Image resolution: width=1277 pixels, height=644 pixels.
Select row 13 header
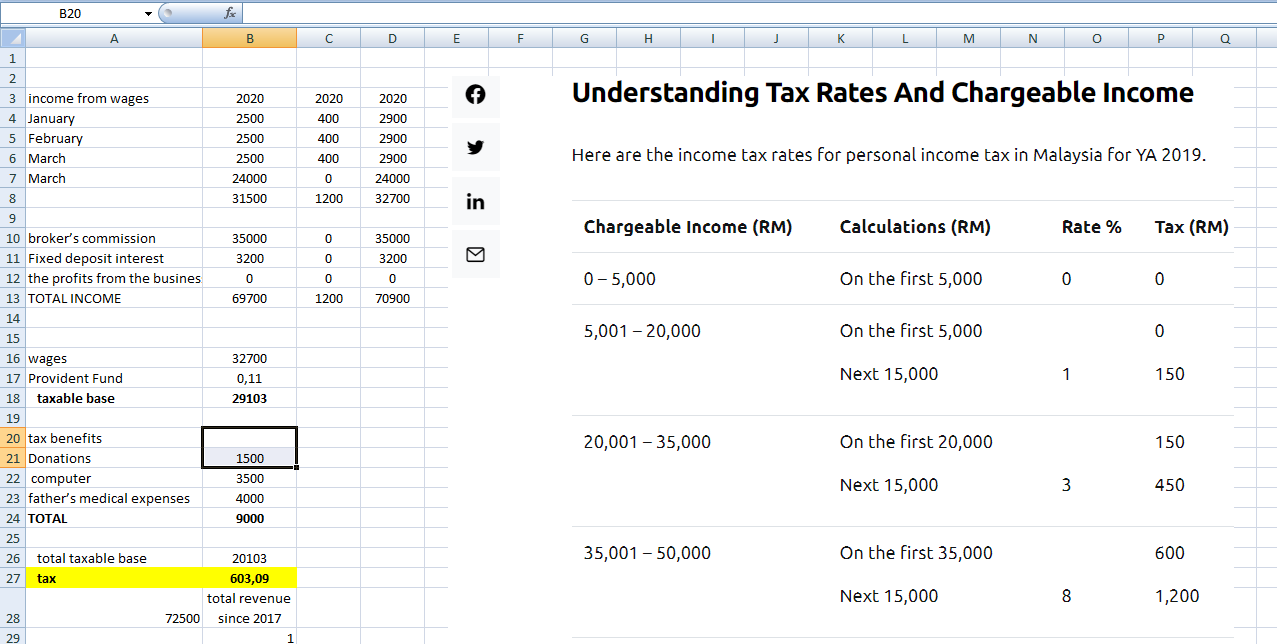tap(12, 298)
